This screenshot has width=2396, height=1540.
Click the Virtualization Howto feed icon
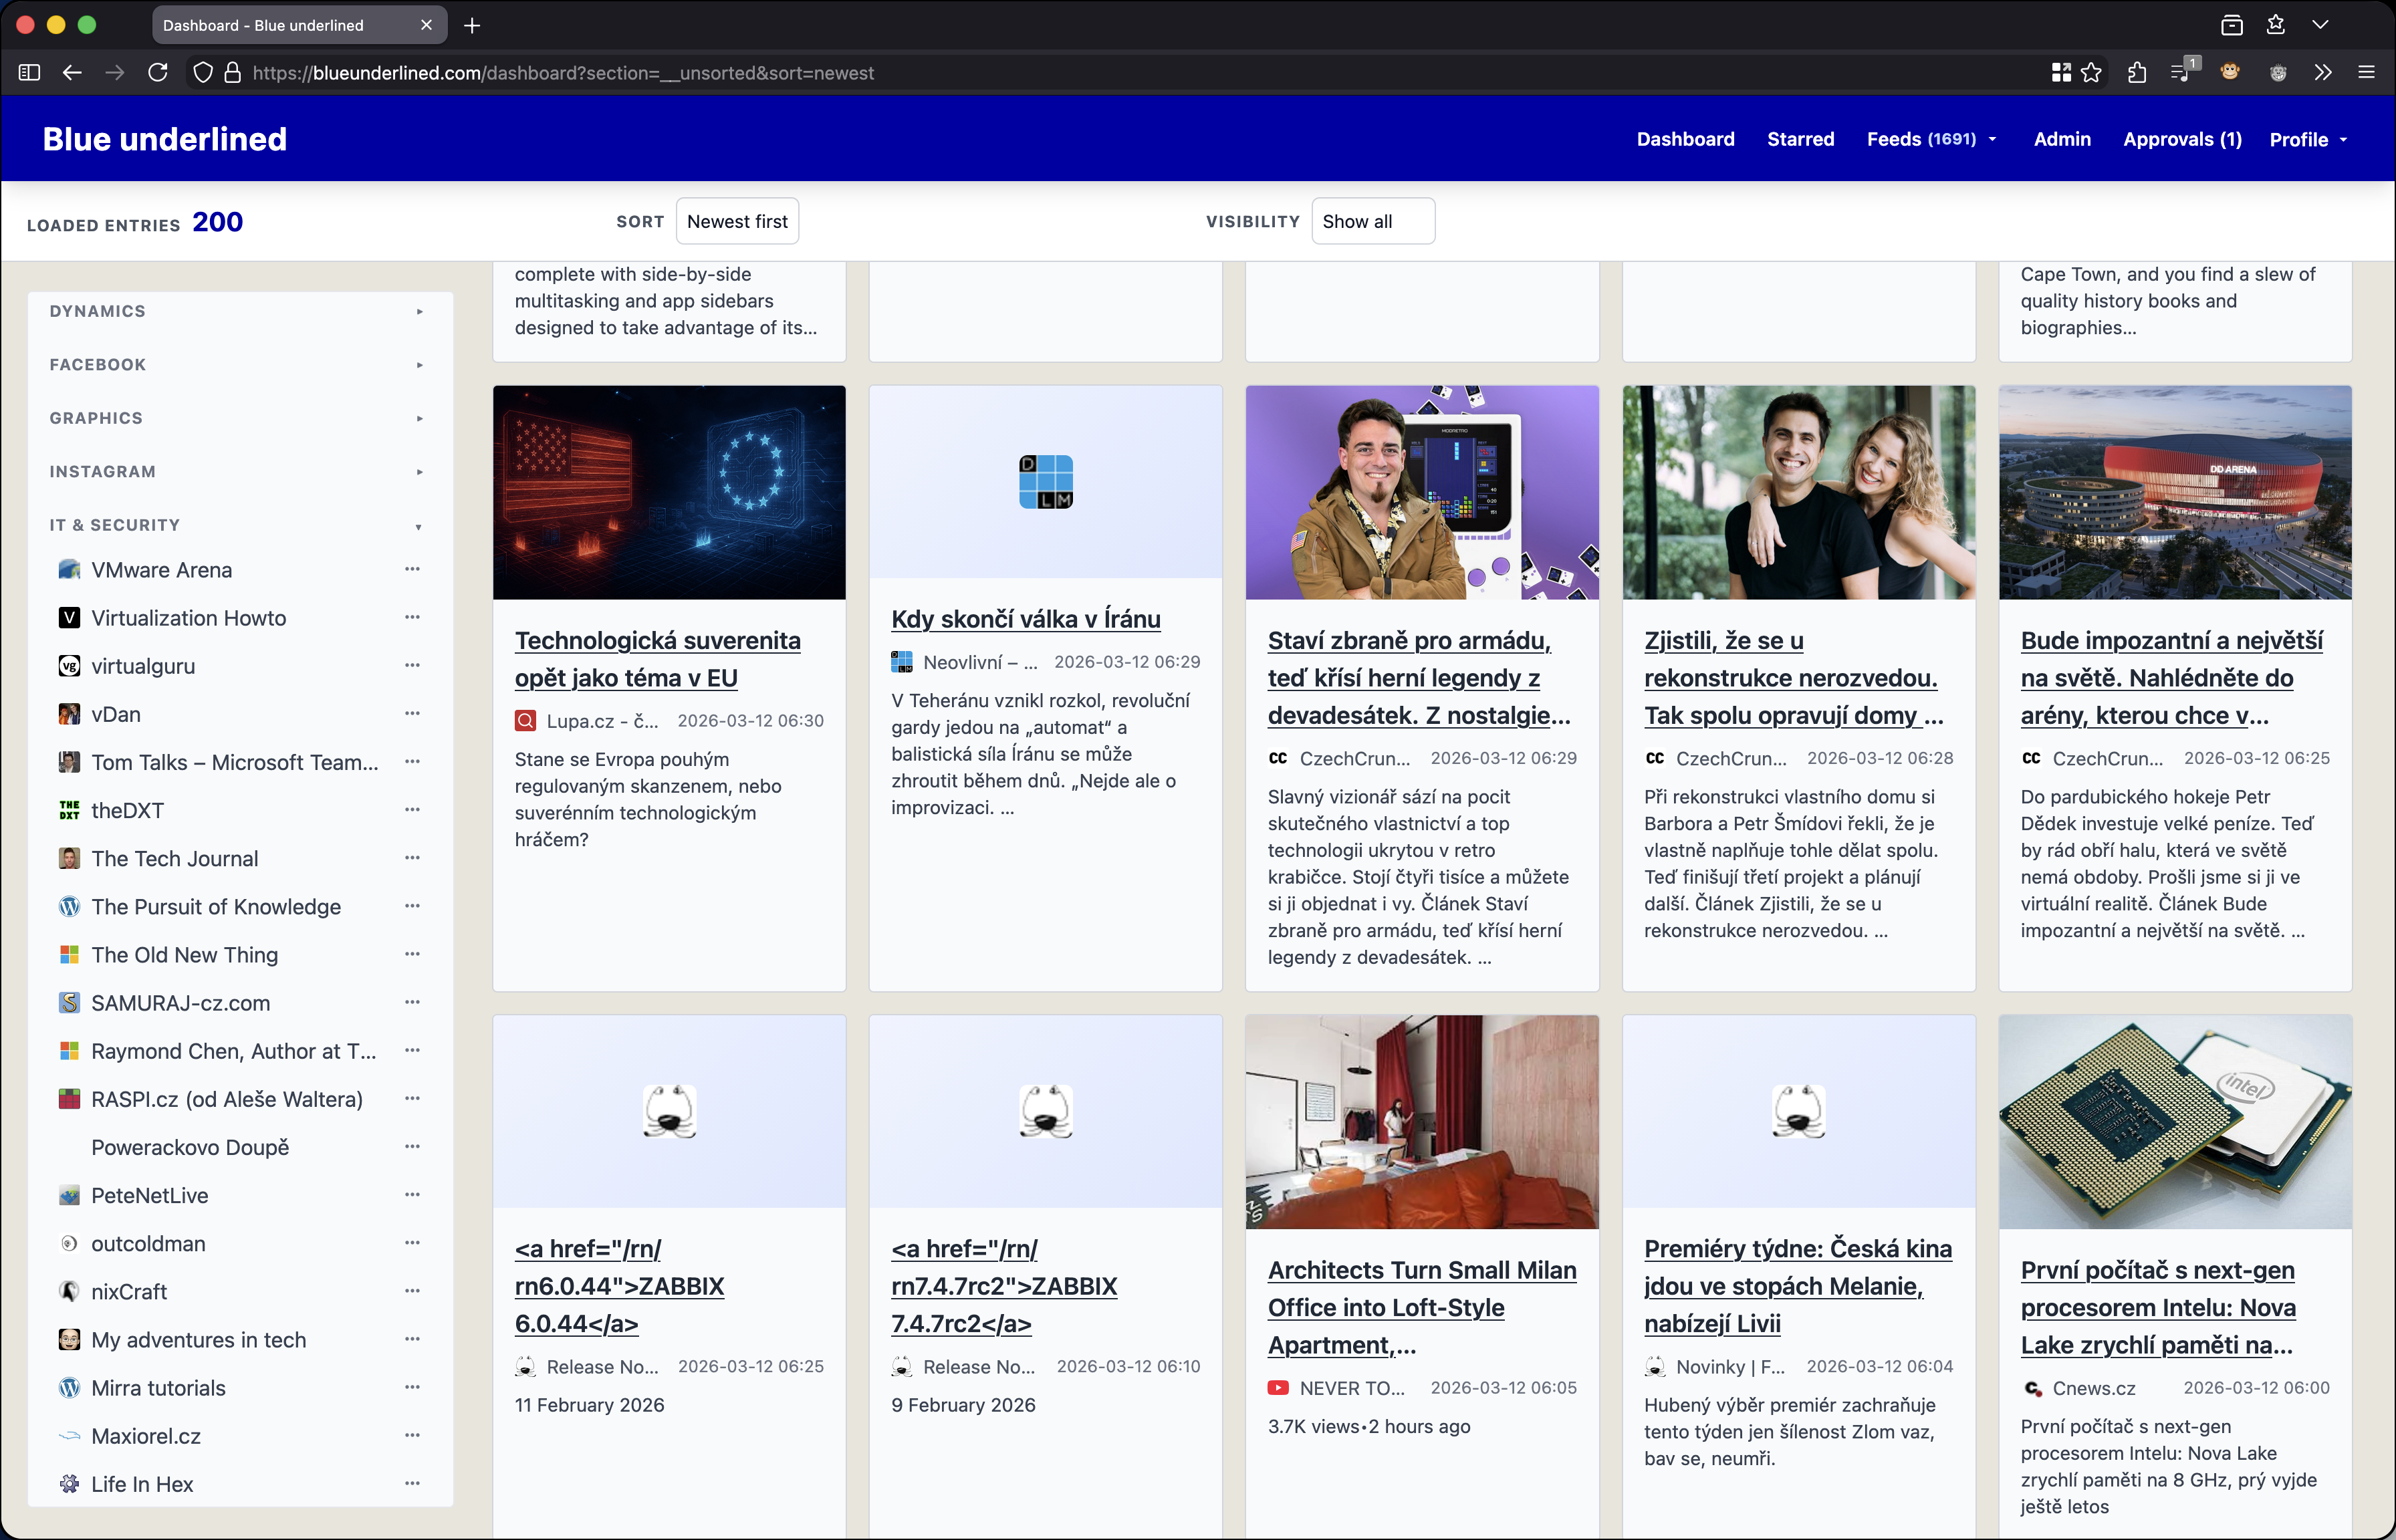click(x=68, y=618)
